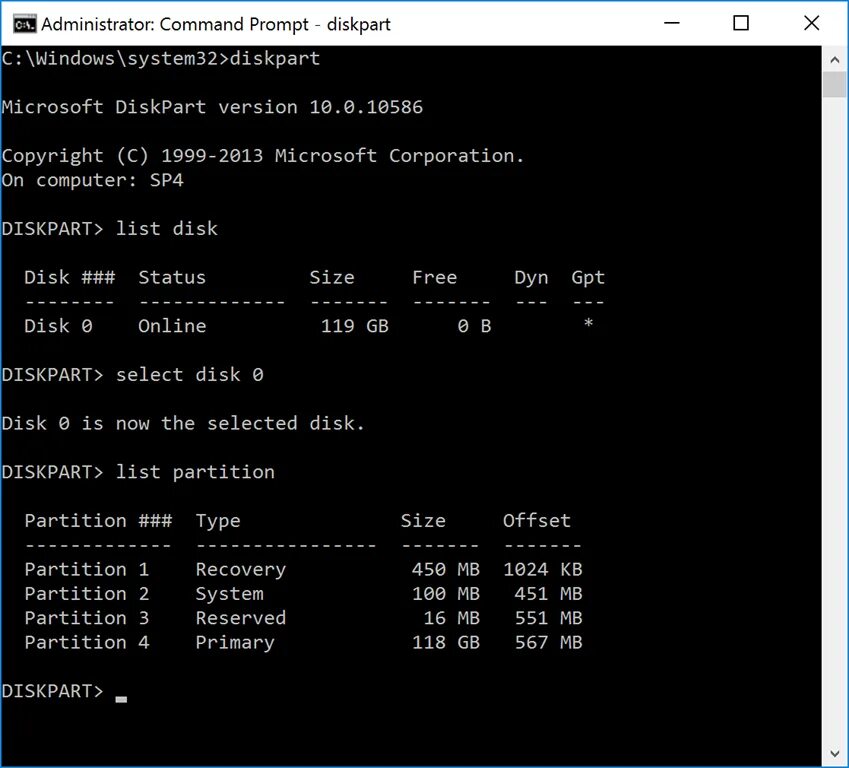Click the 'Size' header in partition table
The image size is (849, 768).
point(423,520)
